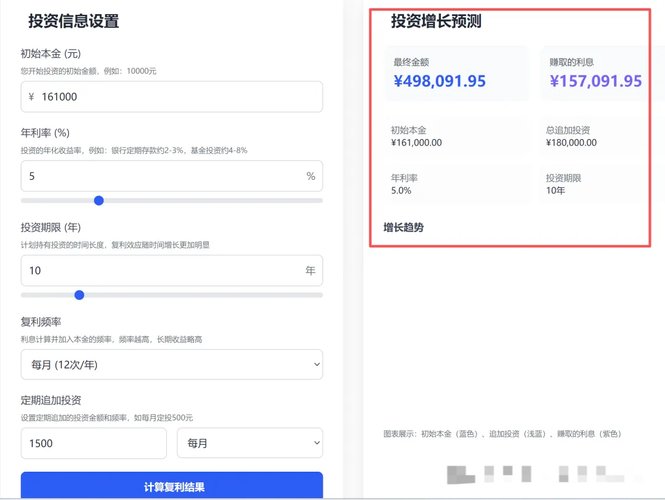665x500 pixels.
Task: Click the 投资信息设置 title
Action: point(74,21)
